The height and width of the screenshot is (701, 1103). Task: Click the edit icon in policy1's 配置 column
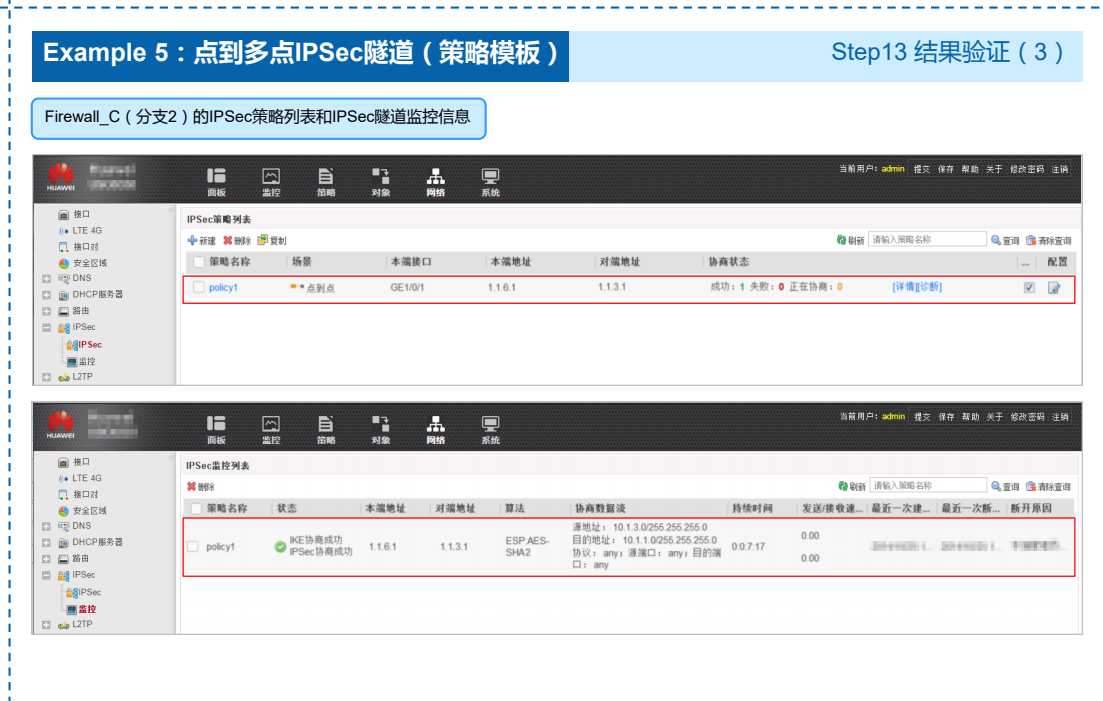click(1054, 288)
